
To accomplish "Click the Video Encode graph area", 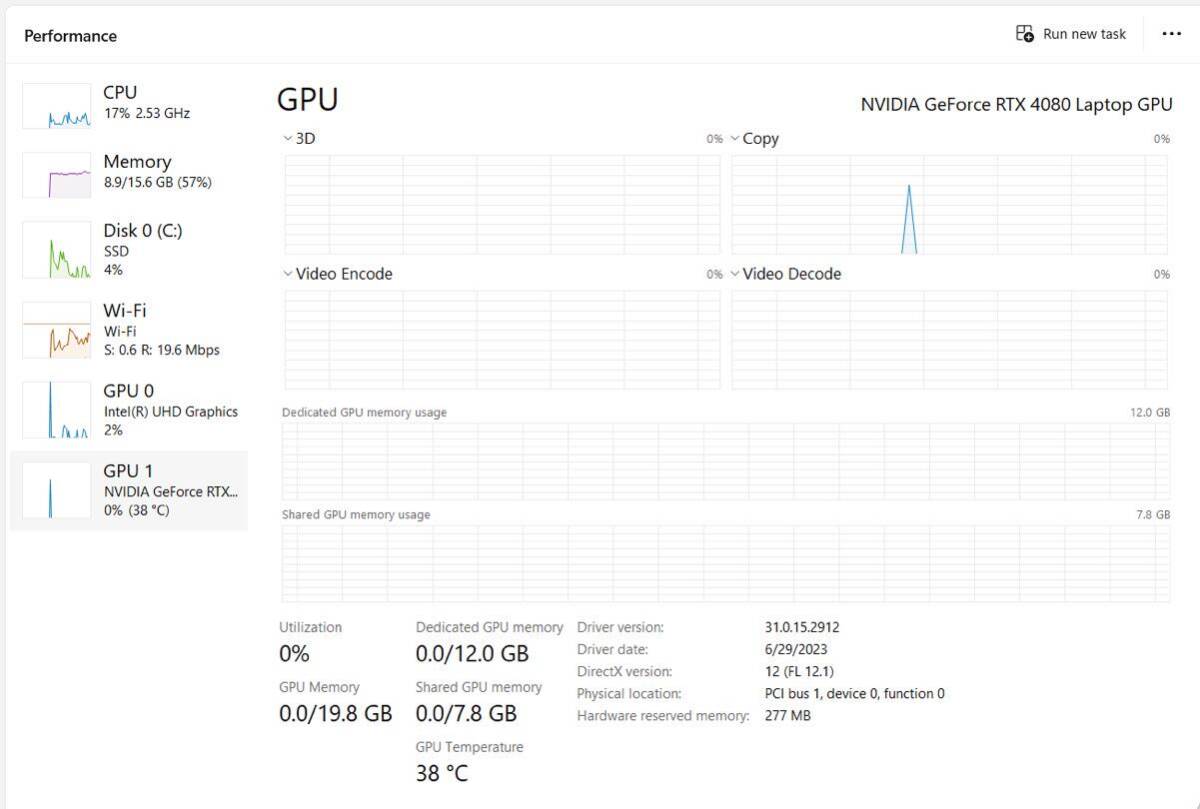I will (502, 339).
